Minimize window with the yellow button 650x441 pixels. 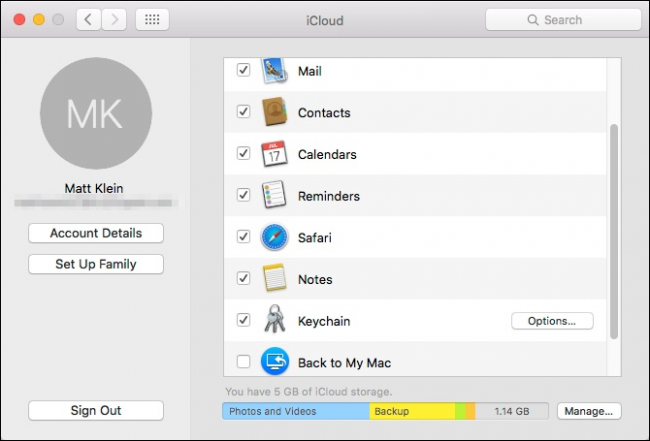[x=39, y=19]
